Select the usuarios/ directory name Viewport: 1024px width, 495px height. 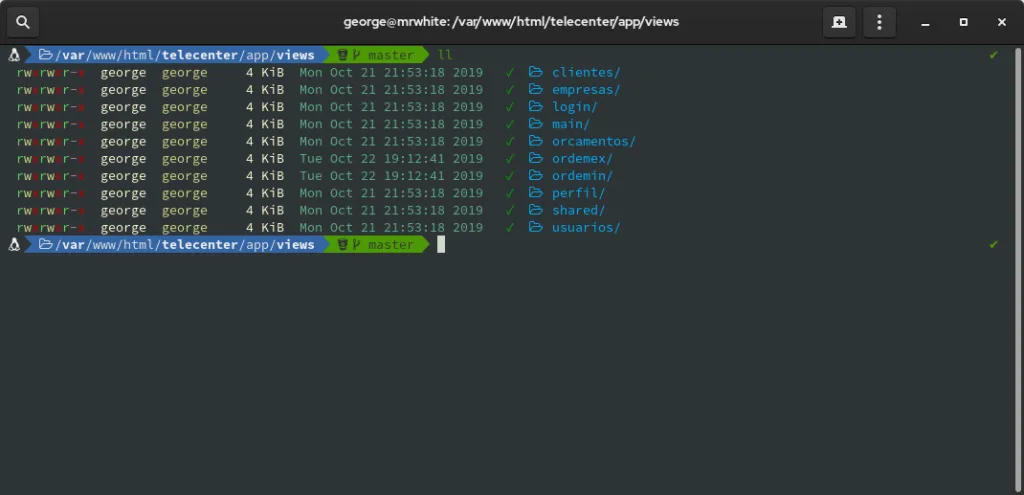586,228
